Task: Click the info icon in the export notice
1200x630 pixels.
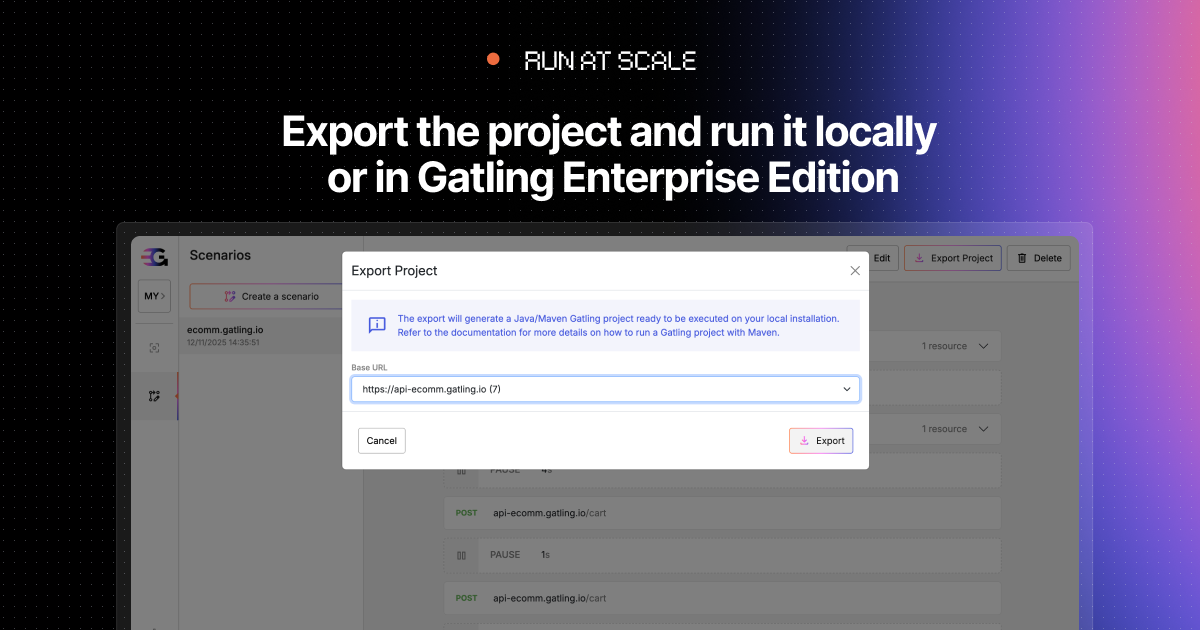Action: point(377,325)
